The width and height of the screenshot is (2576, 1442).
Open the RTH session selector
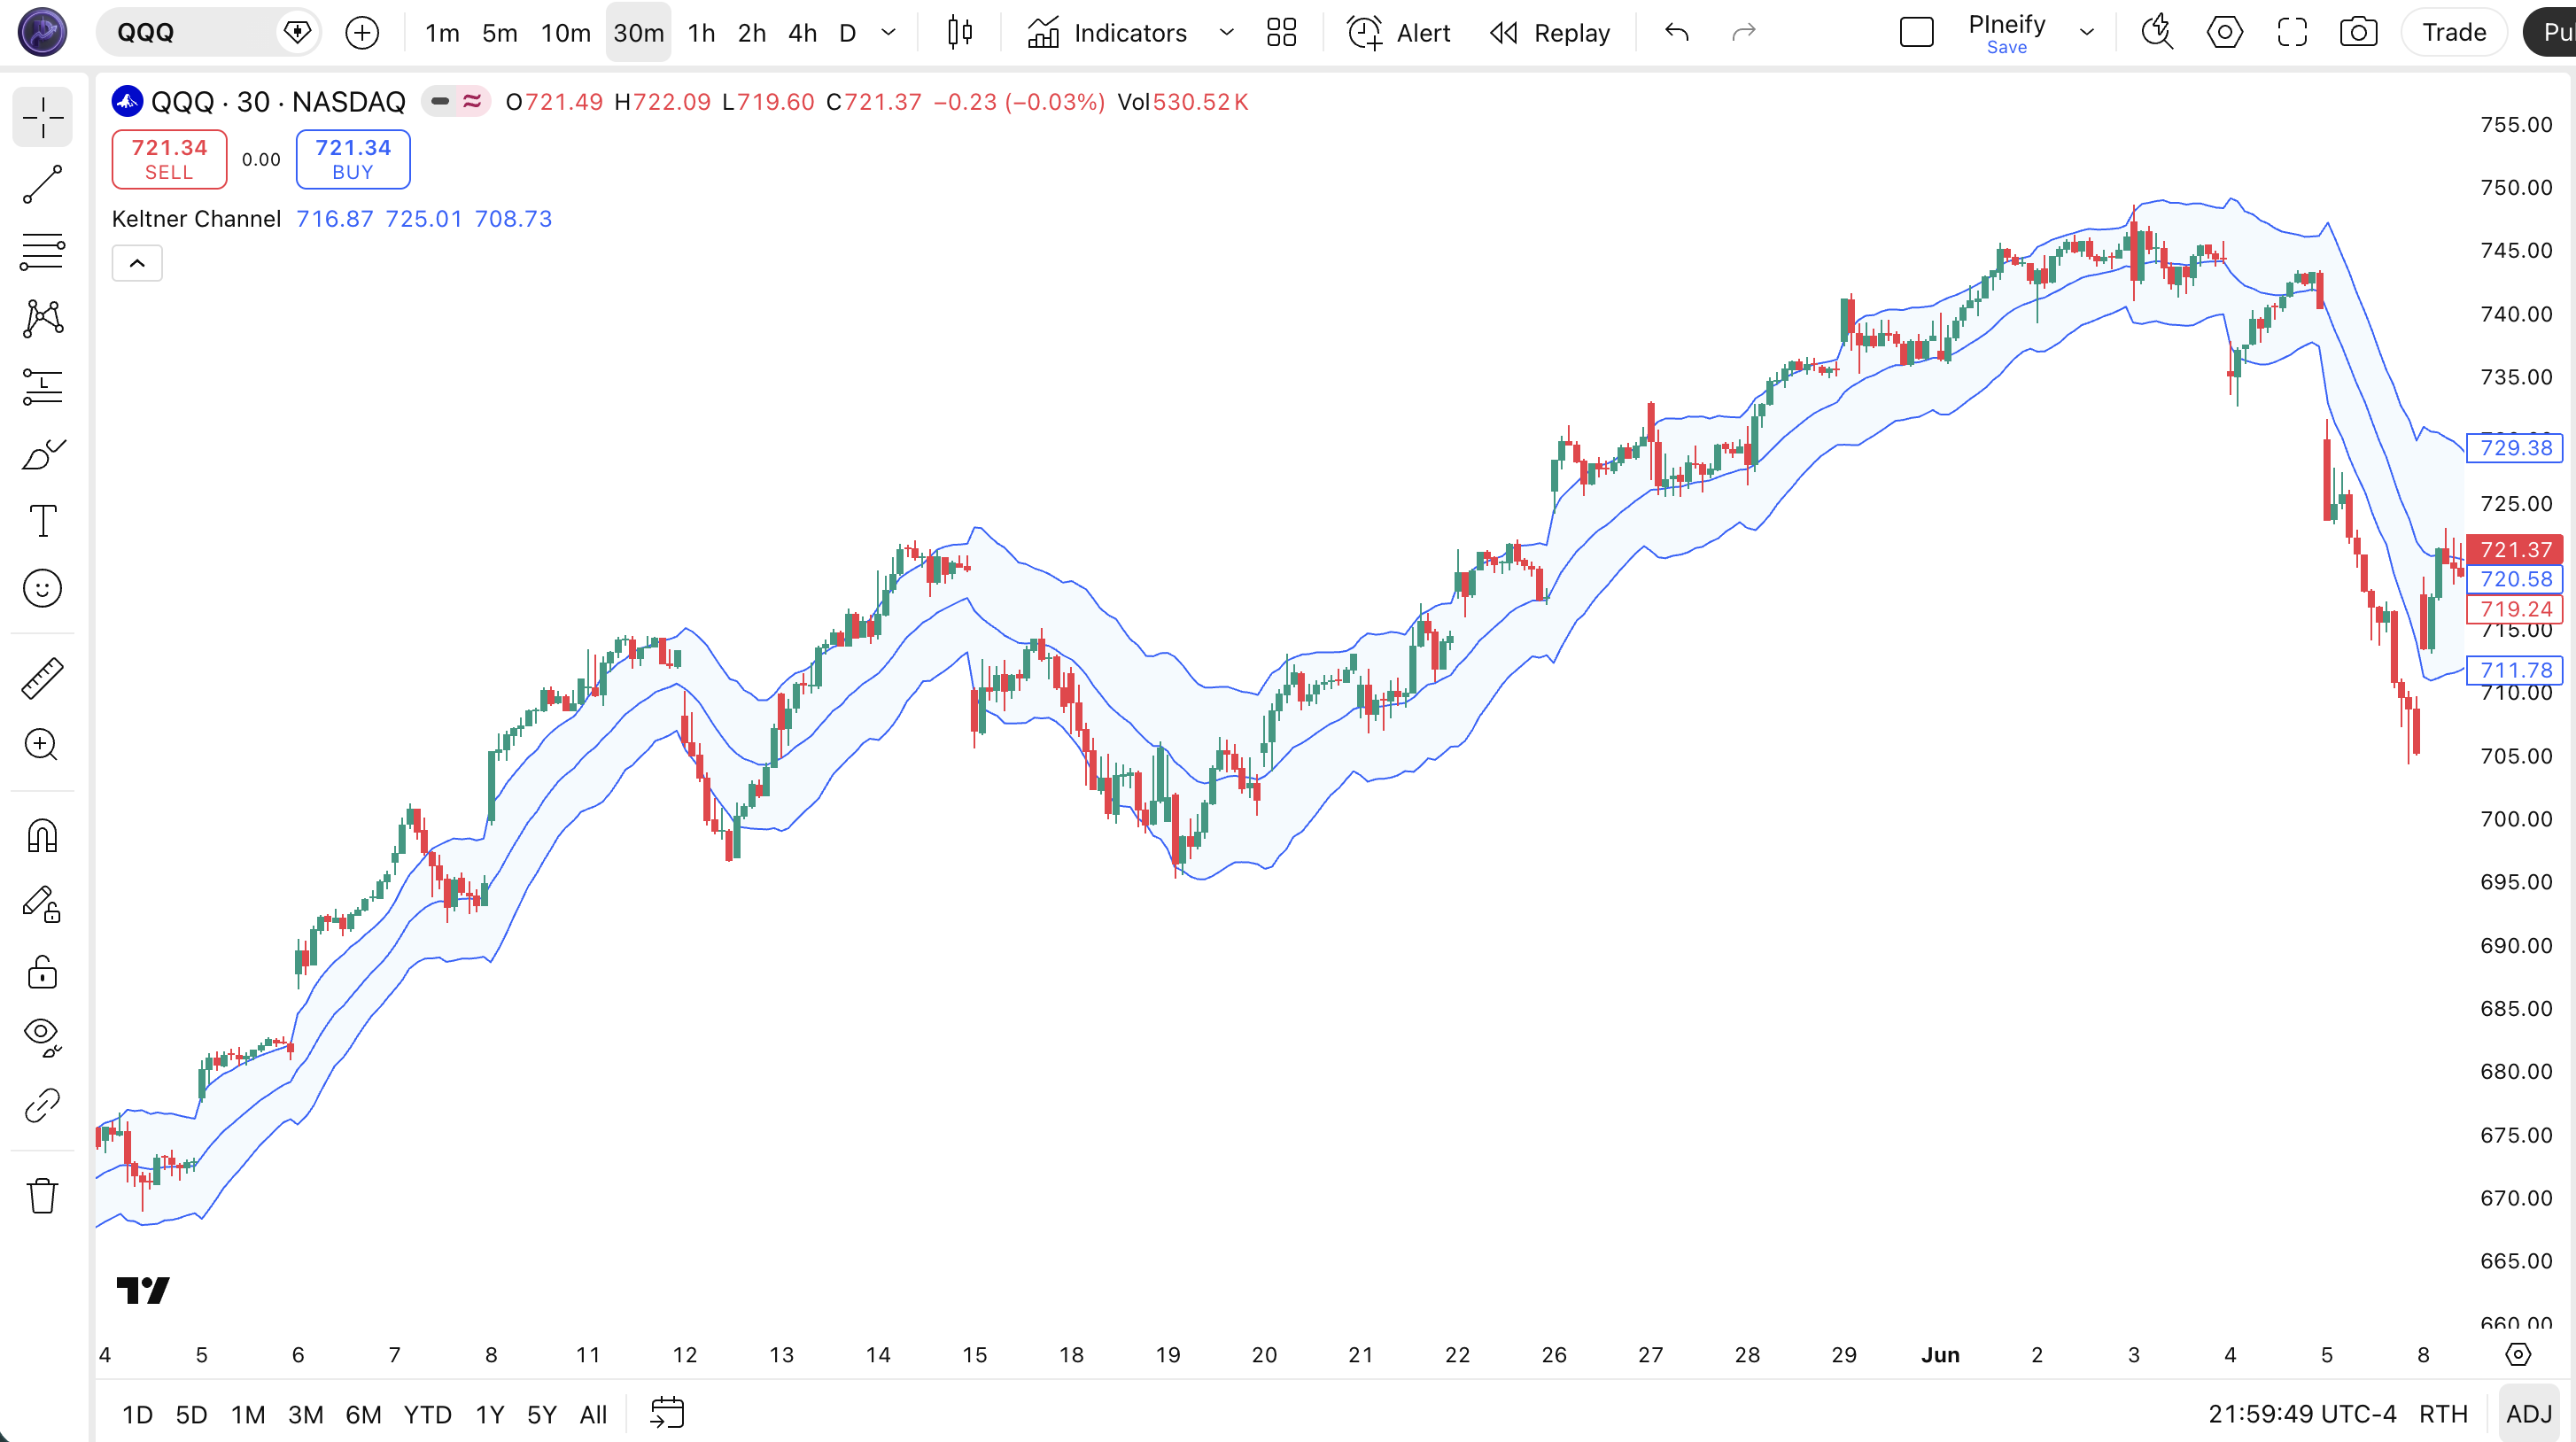(x=2443, y=1414)
